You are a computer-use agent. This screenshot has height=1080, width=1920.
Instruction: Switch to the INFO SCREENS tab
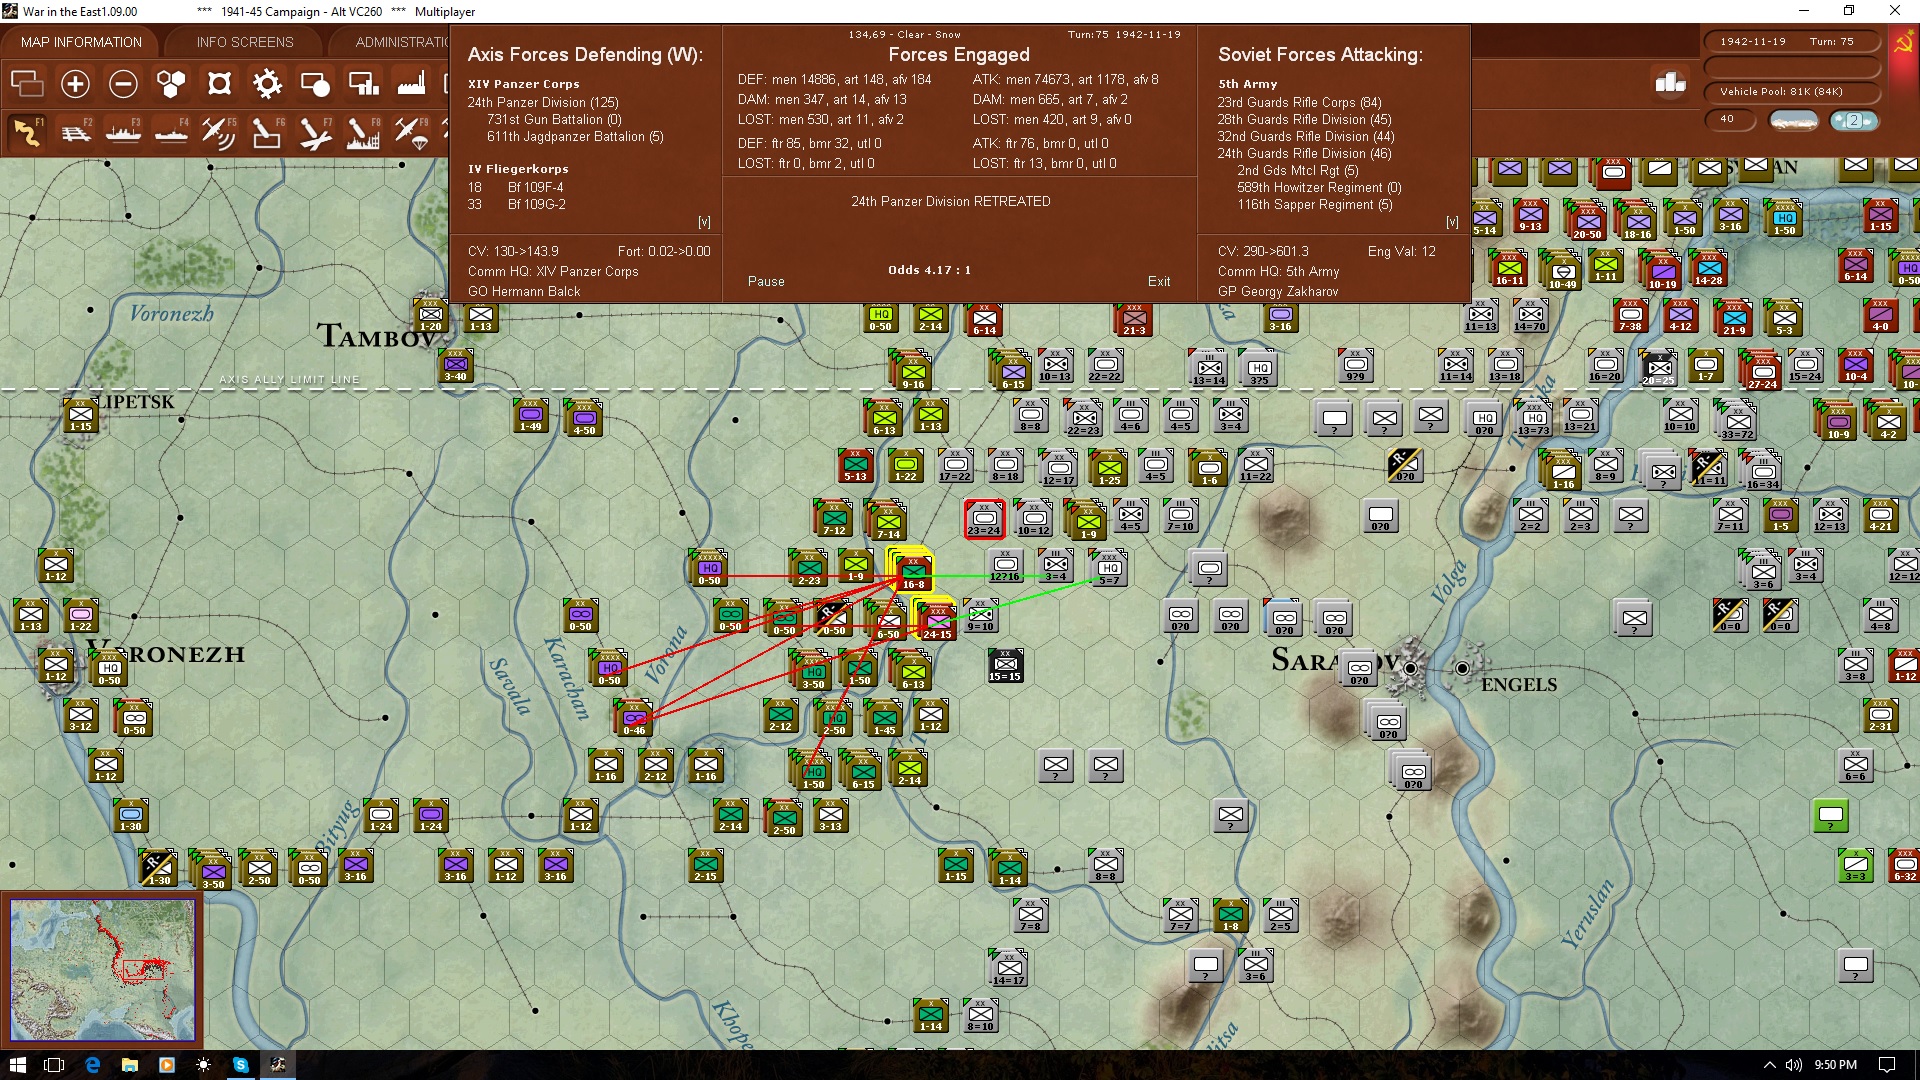click(245, 42)
